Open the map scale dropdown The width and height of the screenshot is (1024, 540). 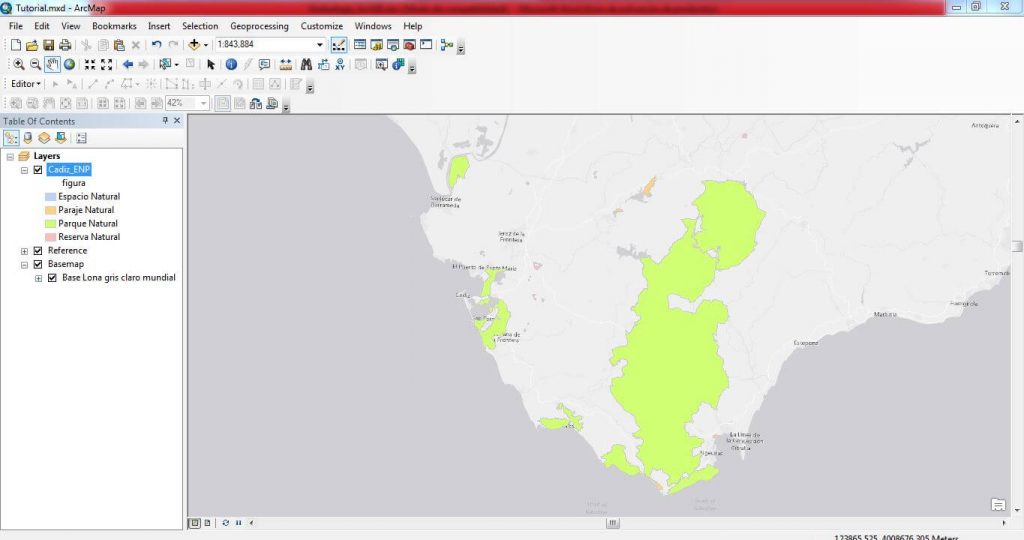320,45
